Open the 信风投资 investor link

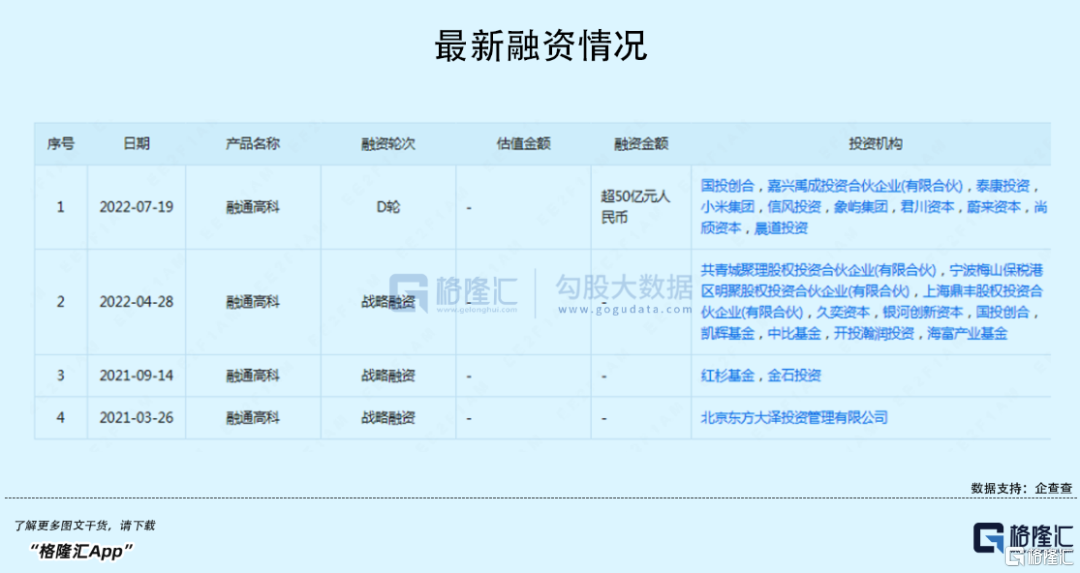coord(794,207)
